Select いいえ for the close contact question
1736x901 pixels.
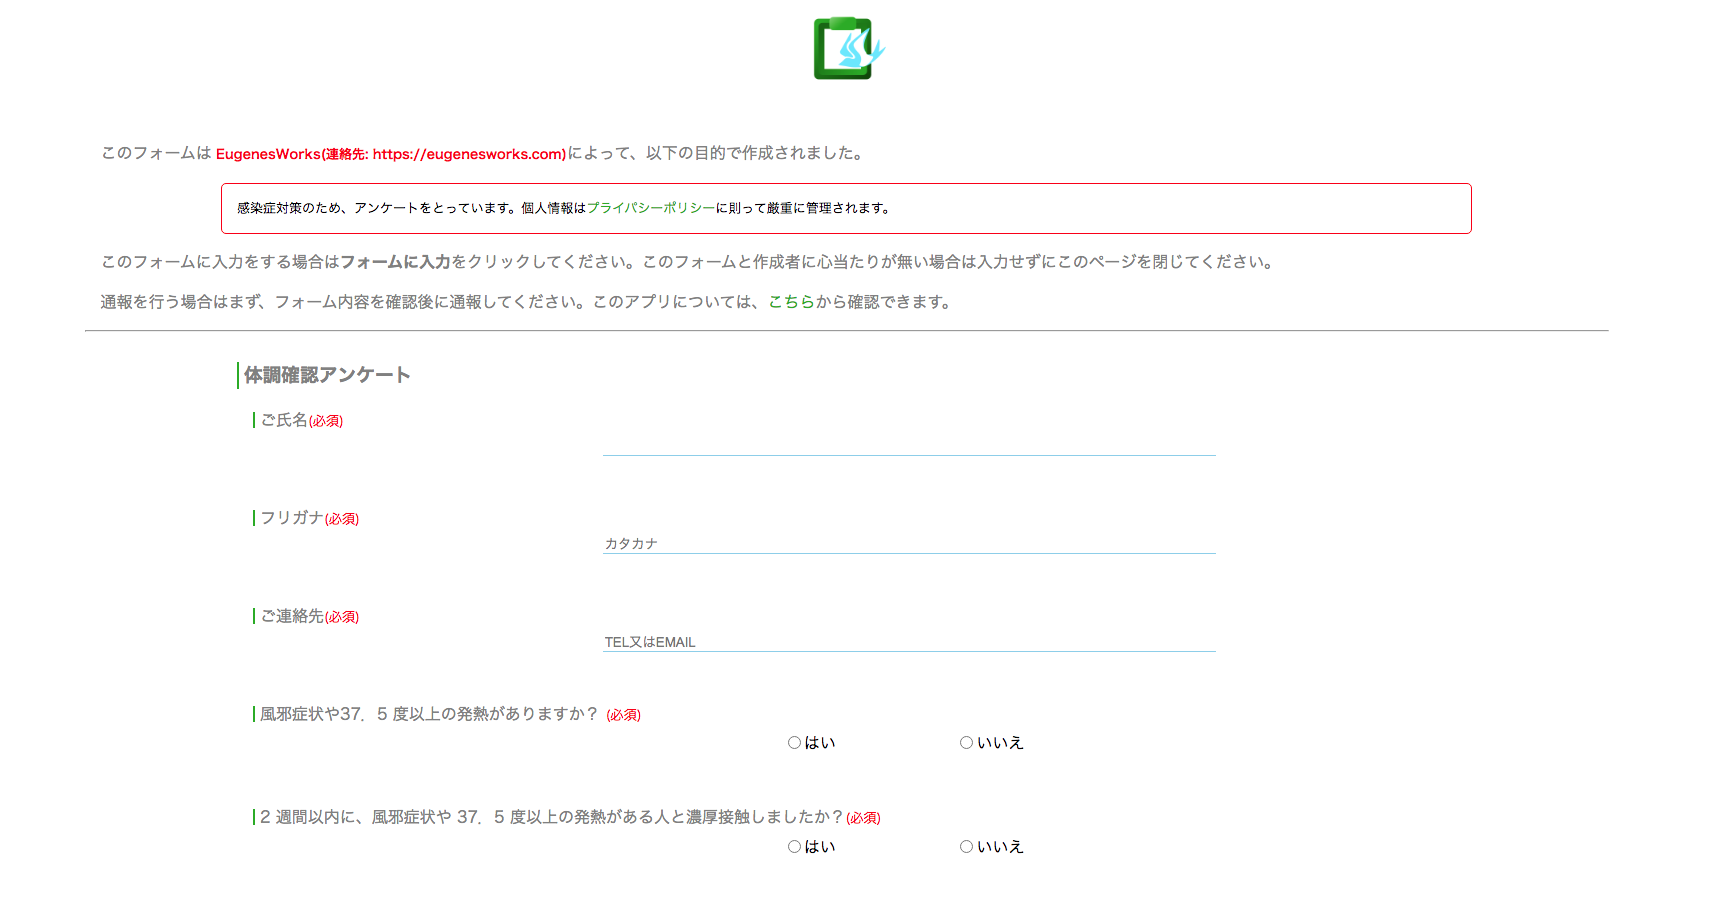point(966,846)
